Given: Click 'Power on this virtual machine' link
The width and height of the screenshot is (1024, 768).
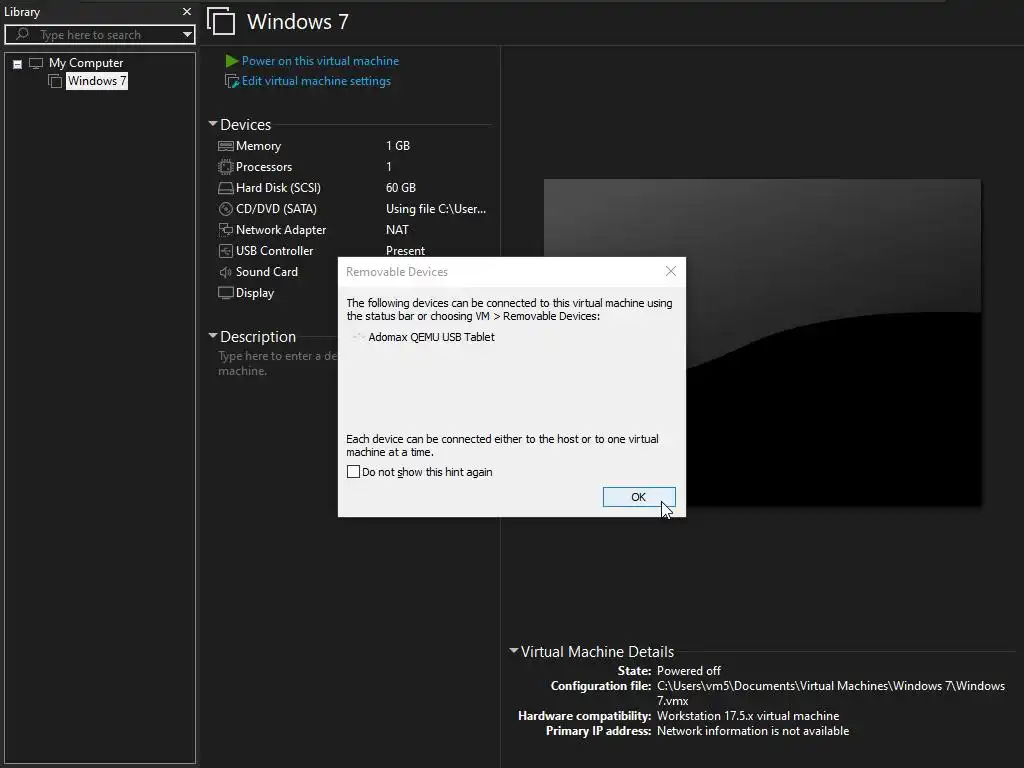Looking at the screenshot, I should [x=320, y=61].
